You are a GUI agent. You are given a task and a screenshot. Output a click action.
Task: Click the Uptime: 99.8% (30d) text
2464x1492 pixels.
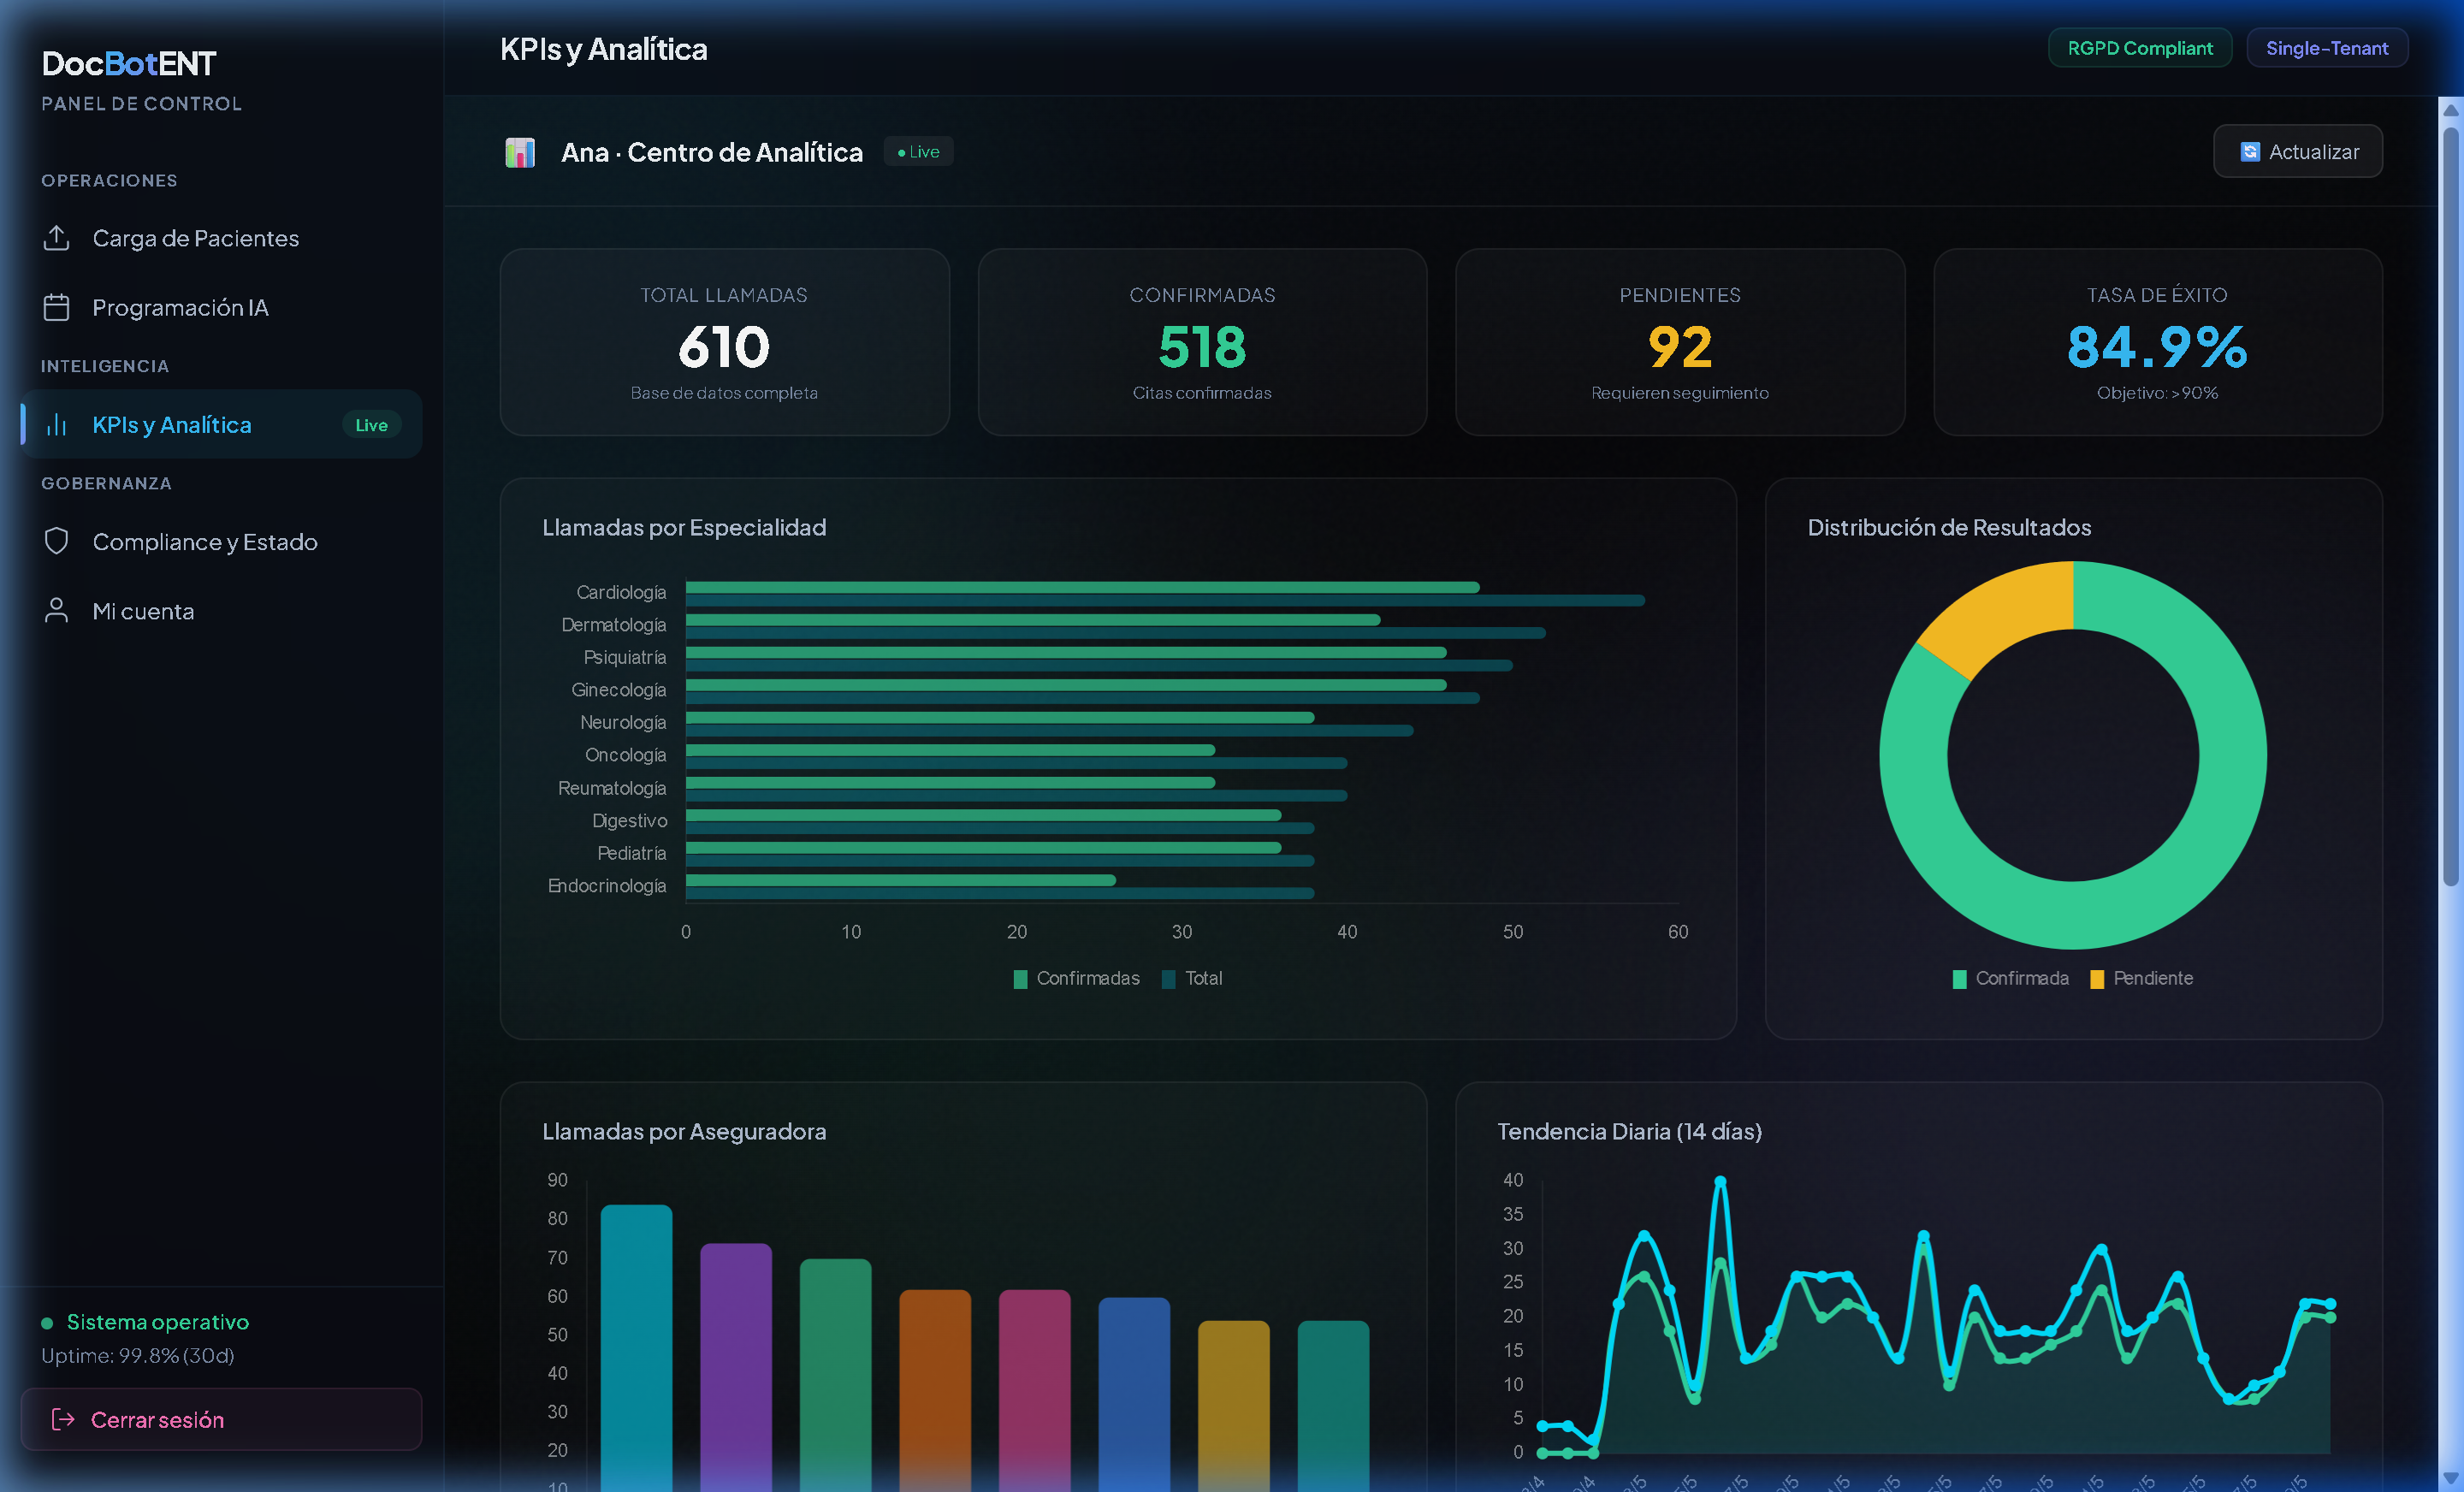137,1355
